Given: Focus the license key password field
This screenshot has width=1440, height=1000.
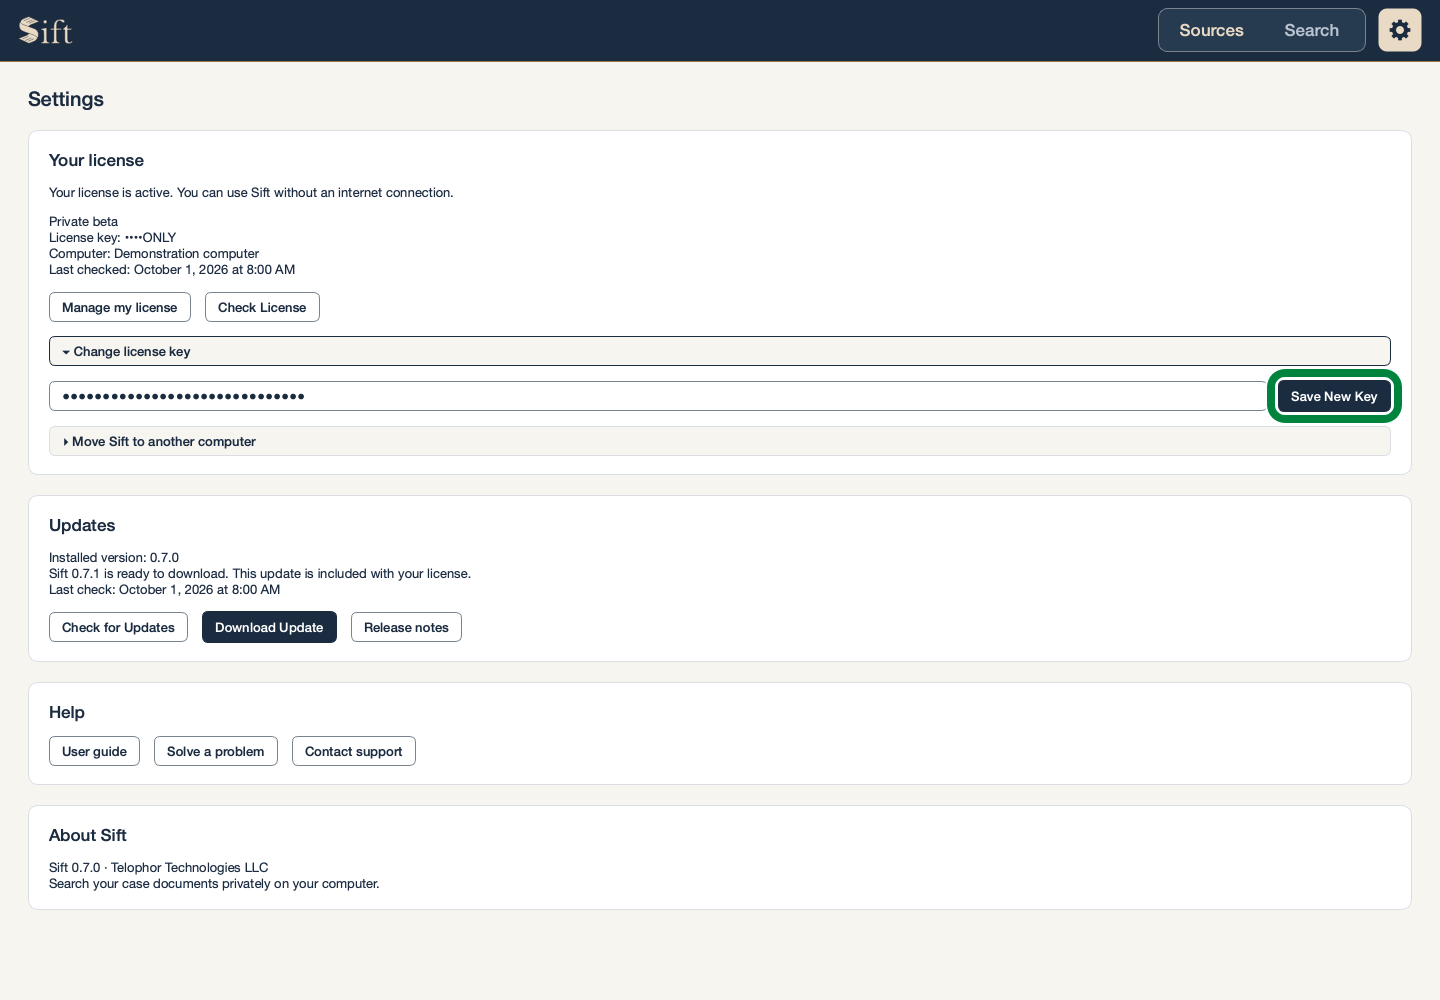Looking at the screenshot, I should pyautogui.click(x=658, y=396).
